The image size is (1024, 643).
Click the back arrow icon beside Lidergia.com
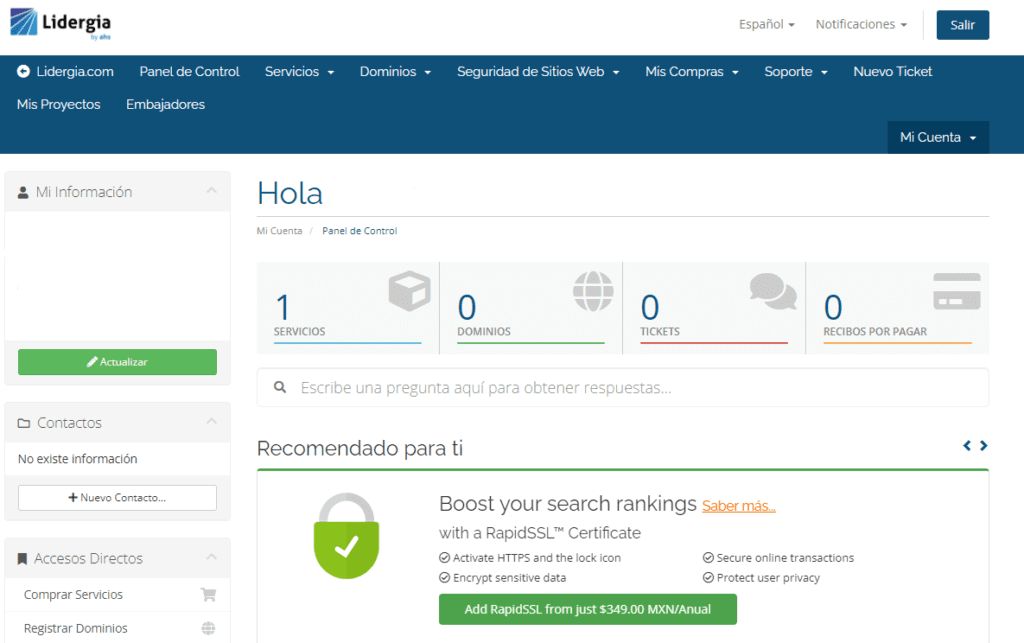click(x=23, y=72)
